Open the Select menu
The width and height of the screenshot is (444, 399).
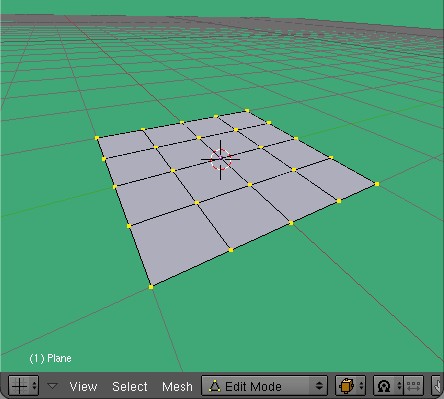(130, 387)
